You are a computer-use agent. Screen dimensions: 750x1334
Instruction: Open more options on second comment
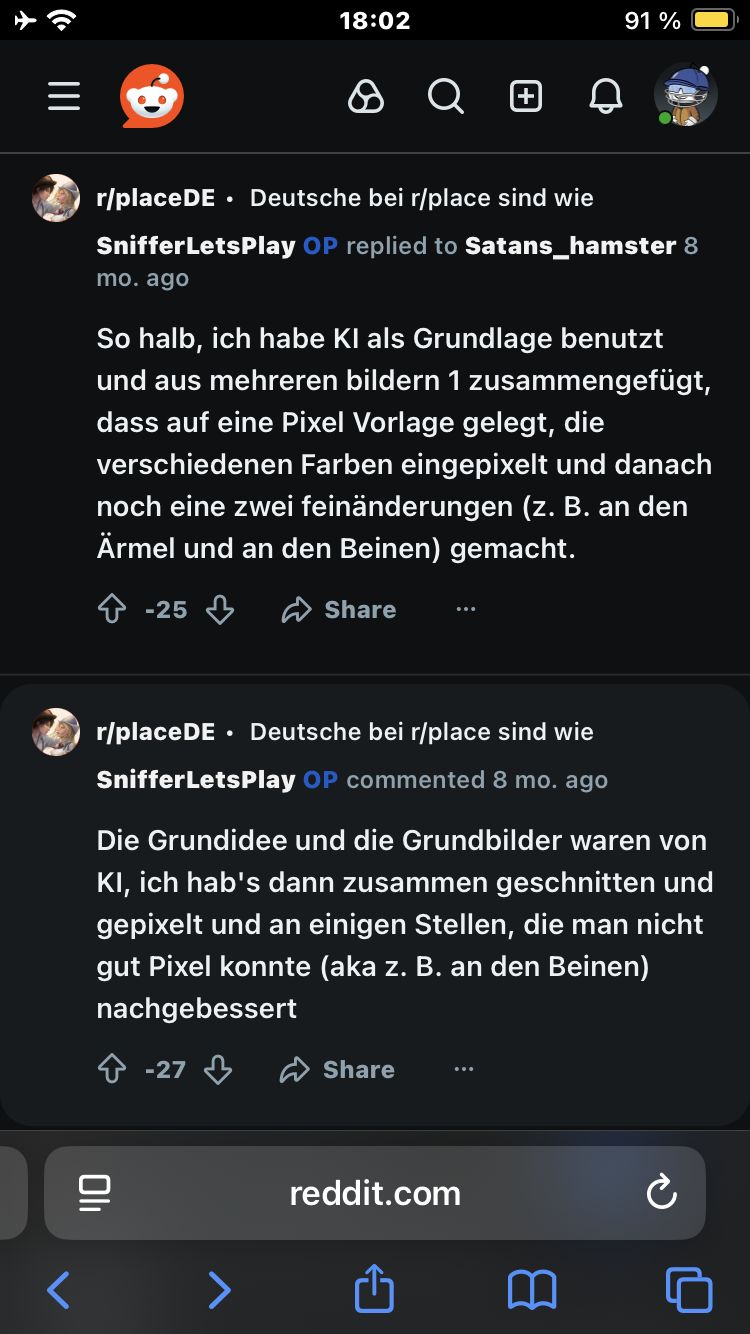point(464,1069)
